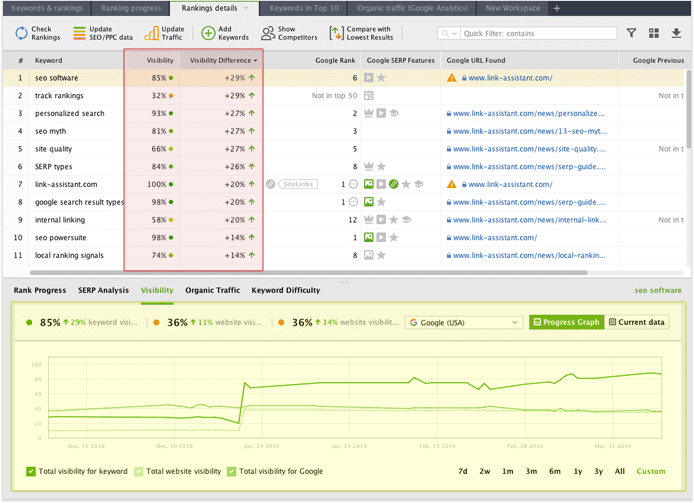Click crown icon in internal linking row
Image resolution: width=694 pixels, height=503 pixels.
pos(369,220)
